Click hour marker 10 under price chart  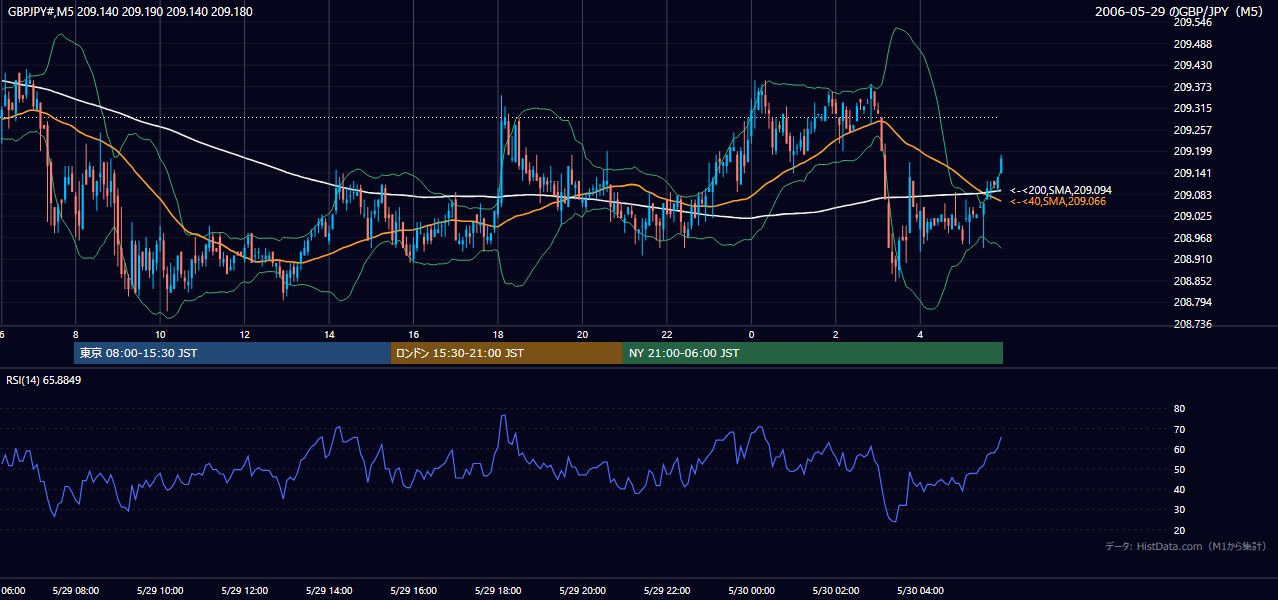click(160, 334)
